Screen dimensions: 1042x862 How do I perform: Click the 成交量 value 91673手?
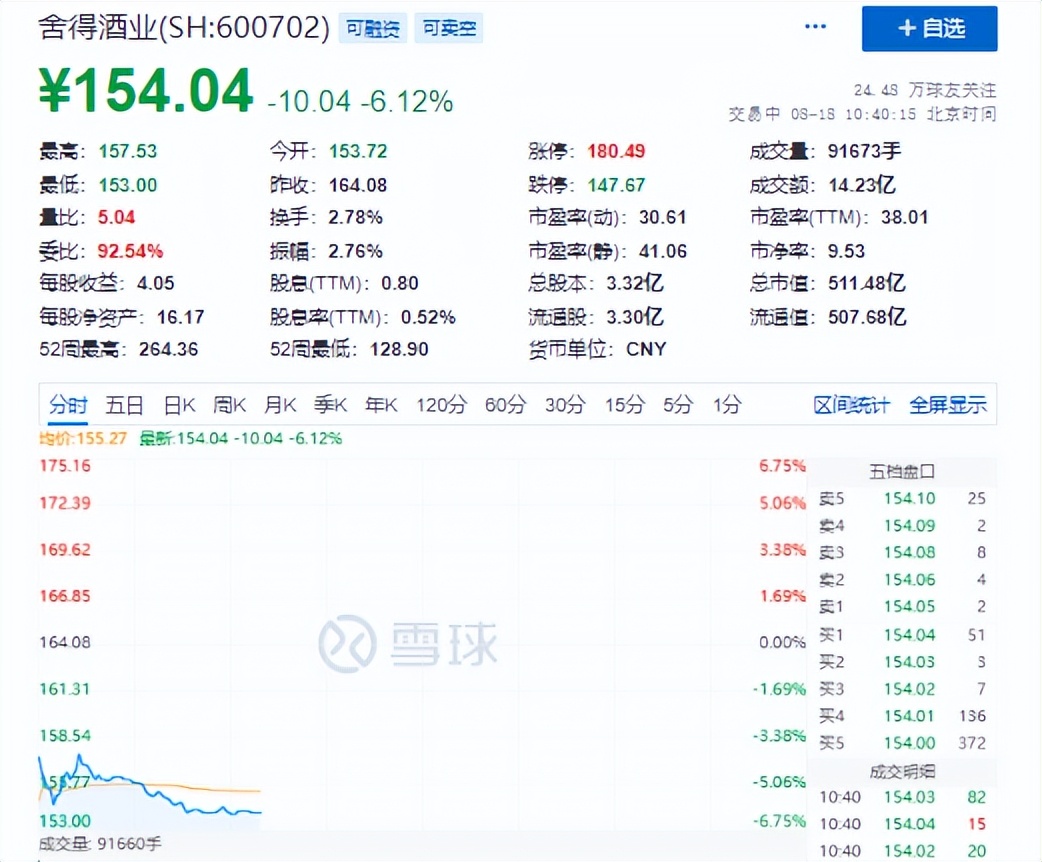pyautogui.click(x=864, y=151)
